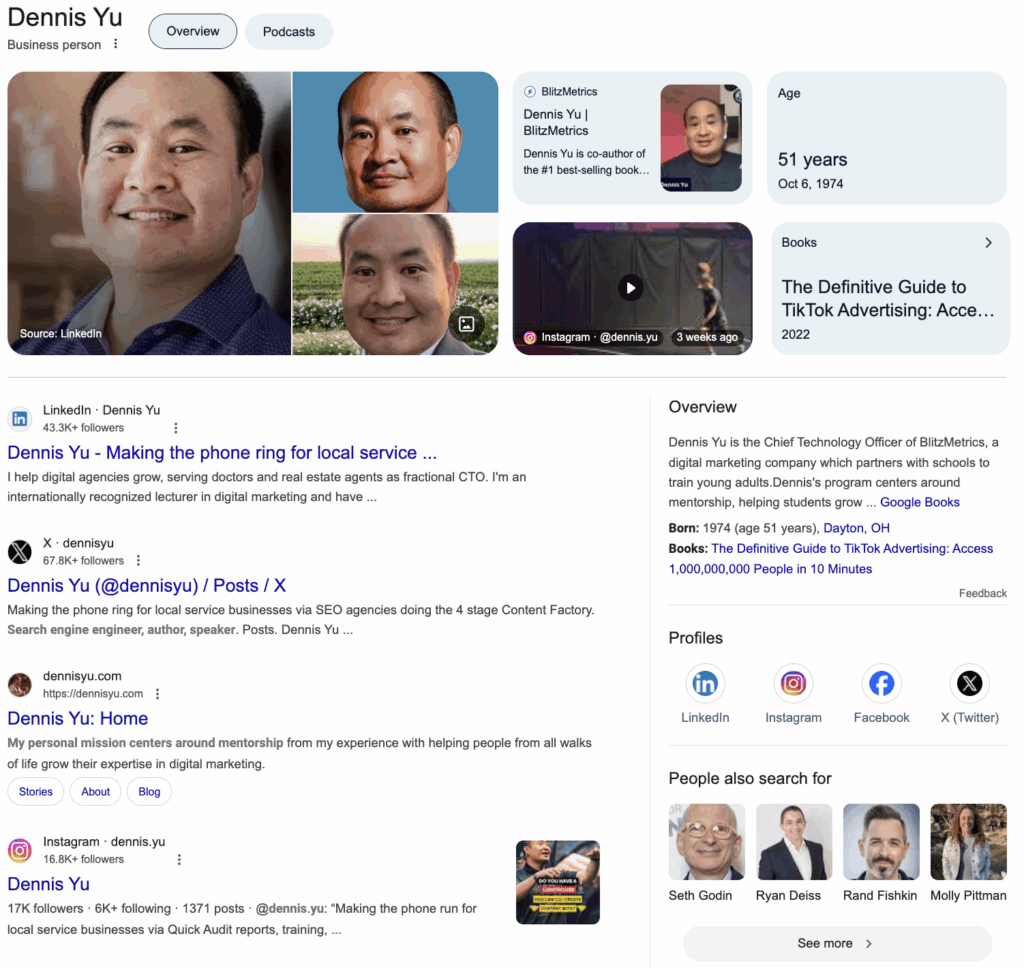
Task: Click three-dot menu beside Business person
Action: pos(116,44)
